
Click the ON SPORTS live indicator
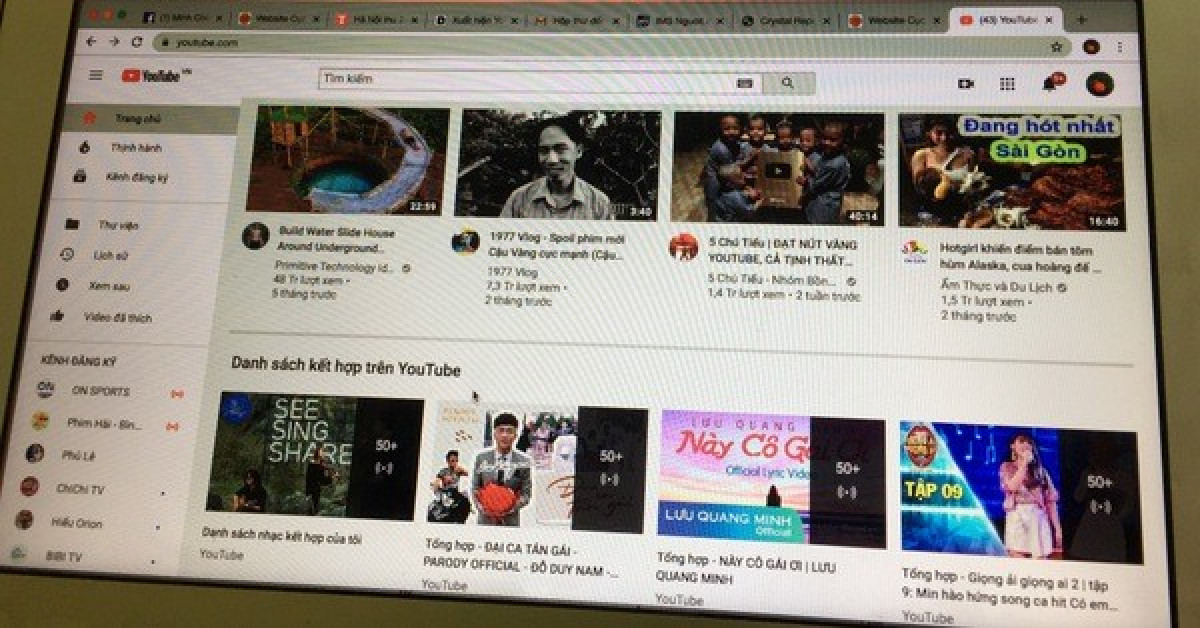[x=177, y=393]
